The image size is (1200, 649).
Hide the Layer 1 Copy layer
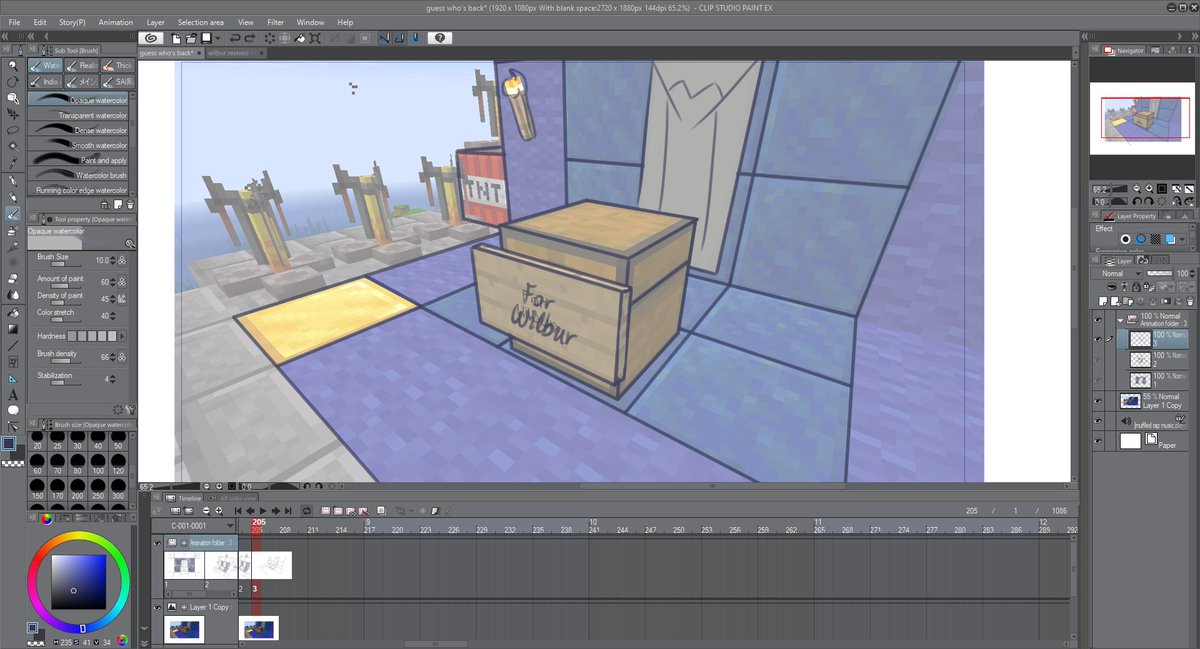1098,401
